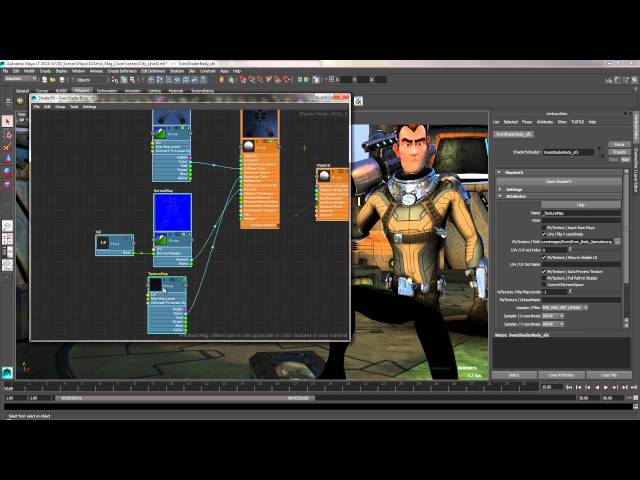Click the current frame number field in timeline
The height and width of the screenshot is (480, 640).
(x=550, y=387)
